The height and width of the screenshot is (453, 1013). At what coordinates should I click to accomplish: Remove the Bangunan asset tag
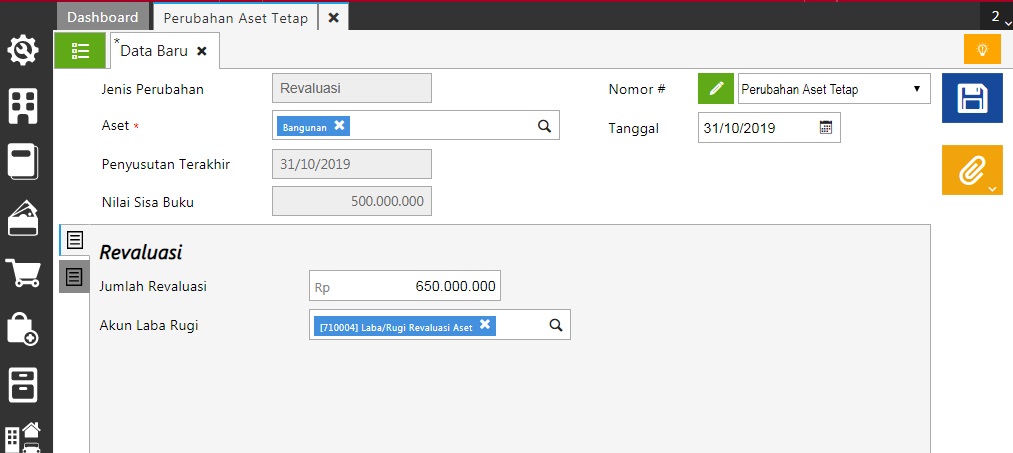coord(339,126)
